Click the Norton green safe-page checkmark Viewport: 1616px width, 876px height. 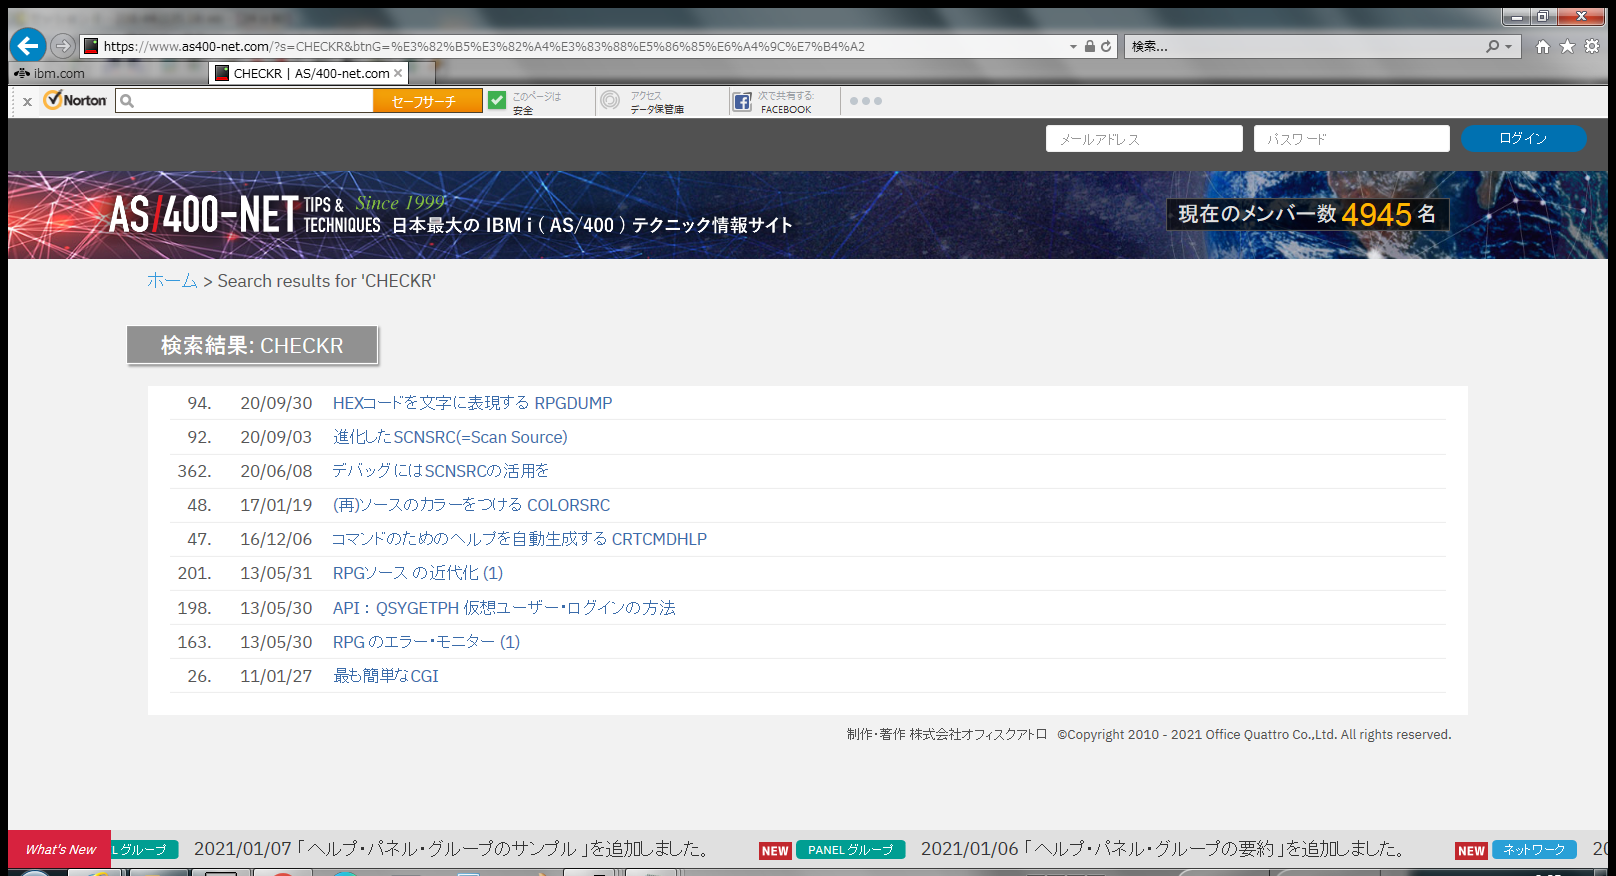(x=497, y=100)
